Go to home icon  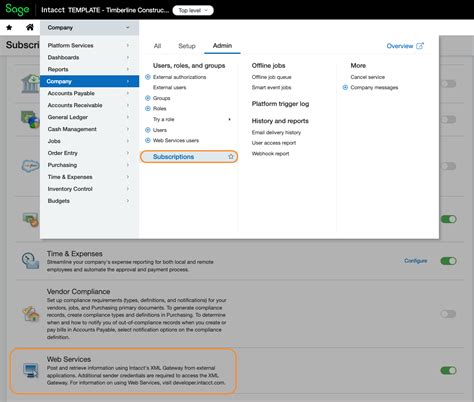30,27
